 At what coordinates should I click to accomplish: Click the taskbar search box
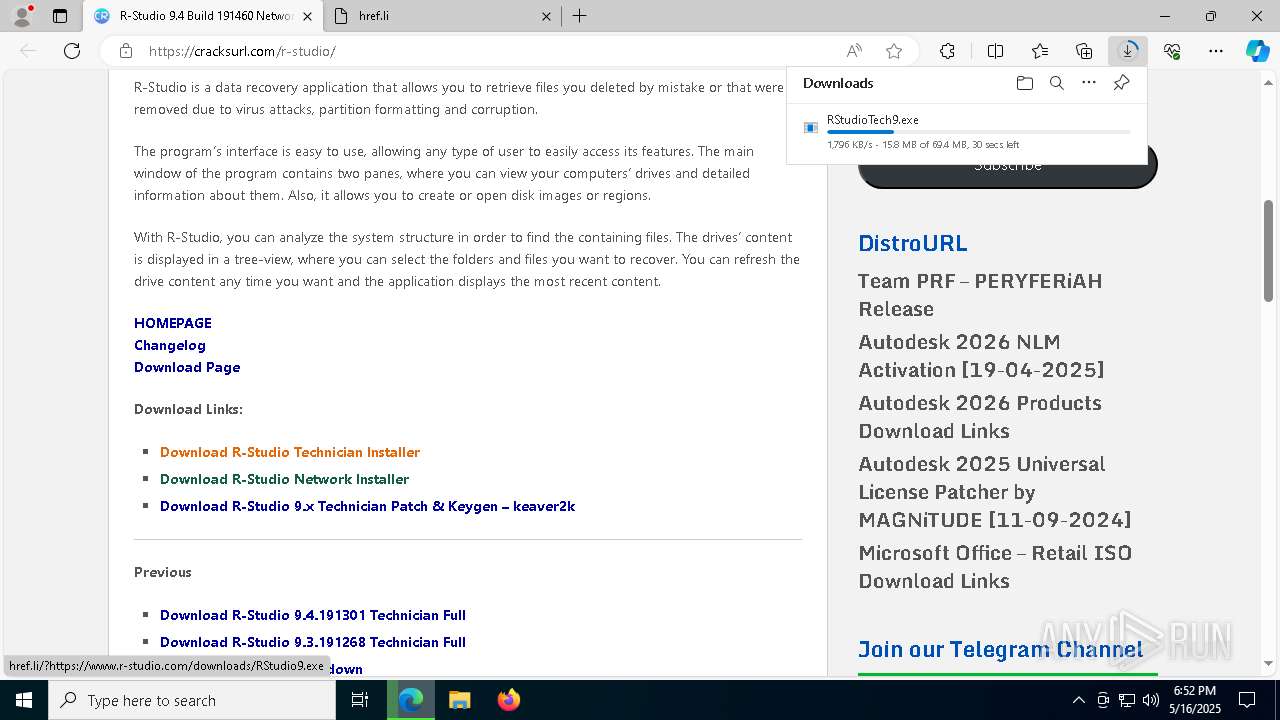192,700
